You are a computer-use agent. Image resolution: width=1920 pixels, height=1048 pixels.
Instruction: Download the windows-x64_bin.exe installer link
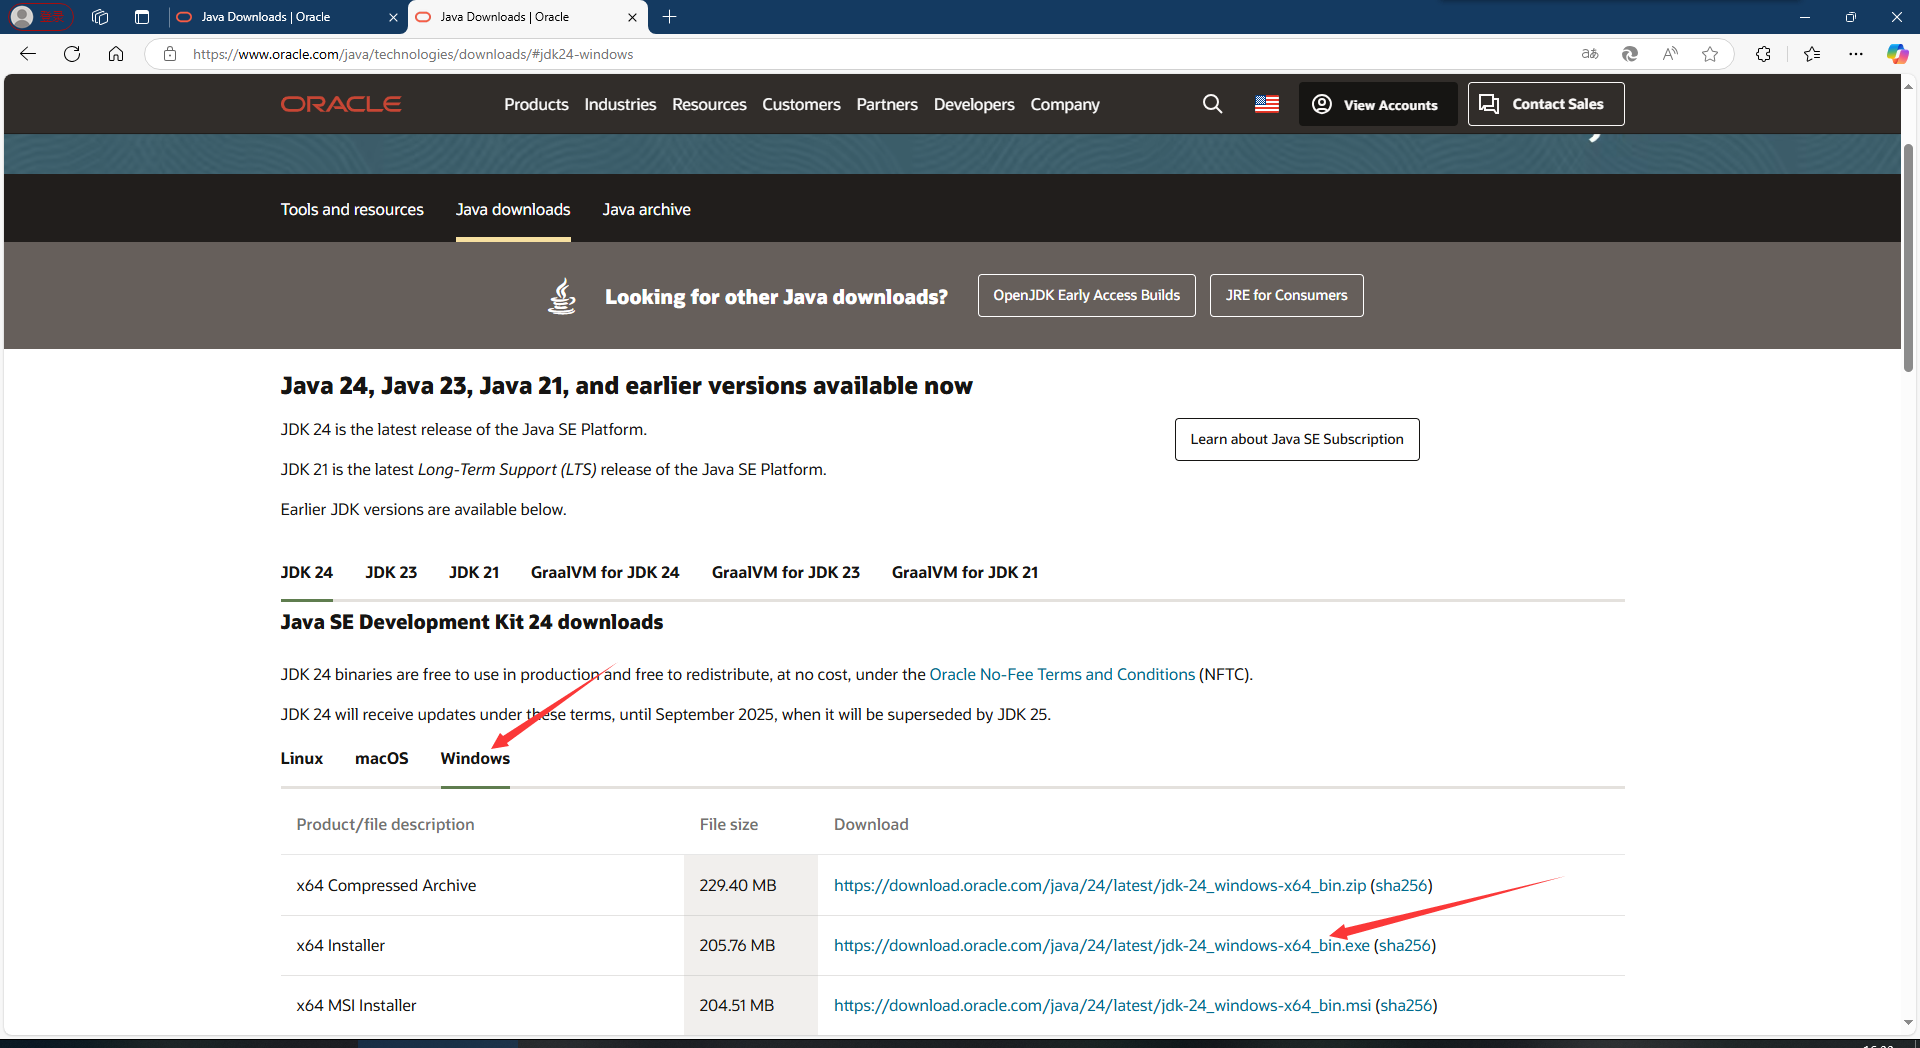coord(1102,945)
